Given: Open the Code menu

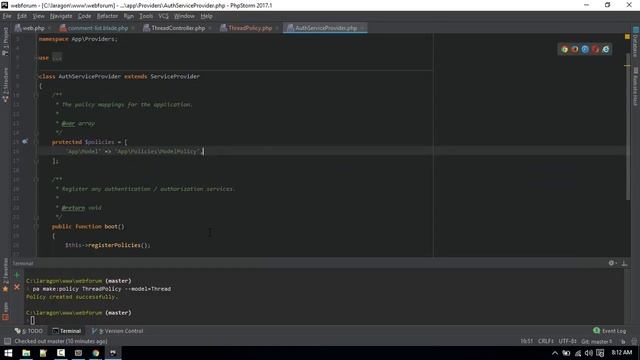Looking at the screenshot, I should click(x=84, y=16).
